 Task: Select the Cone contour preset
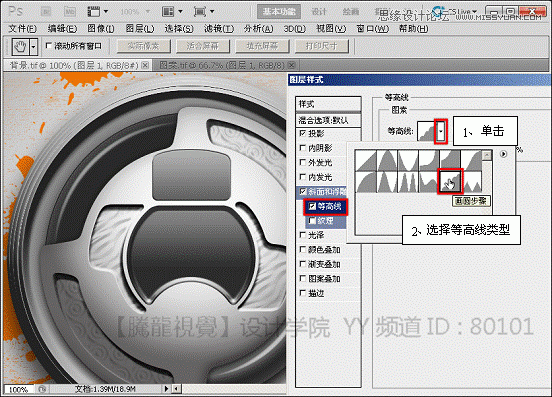tap(387, 160)
